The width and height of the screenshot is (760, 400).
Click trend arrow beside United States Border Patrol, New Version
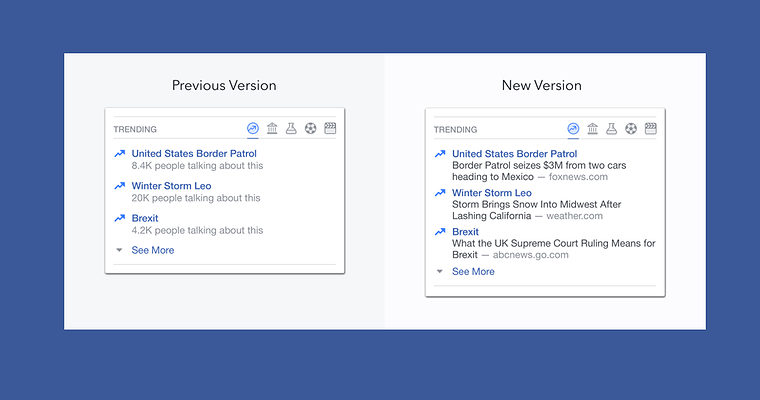(440, 154)
